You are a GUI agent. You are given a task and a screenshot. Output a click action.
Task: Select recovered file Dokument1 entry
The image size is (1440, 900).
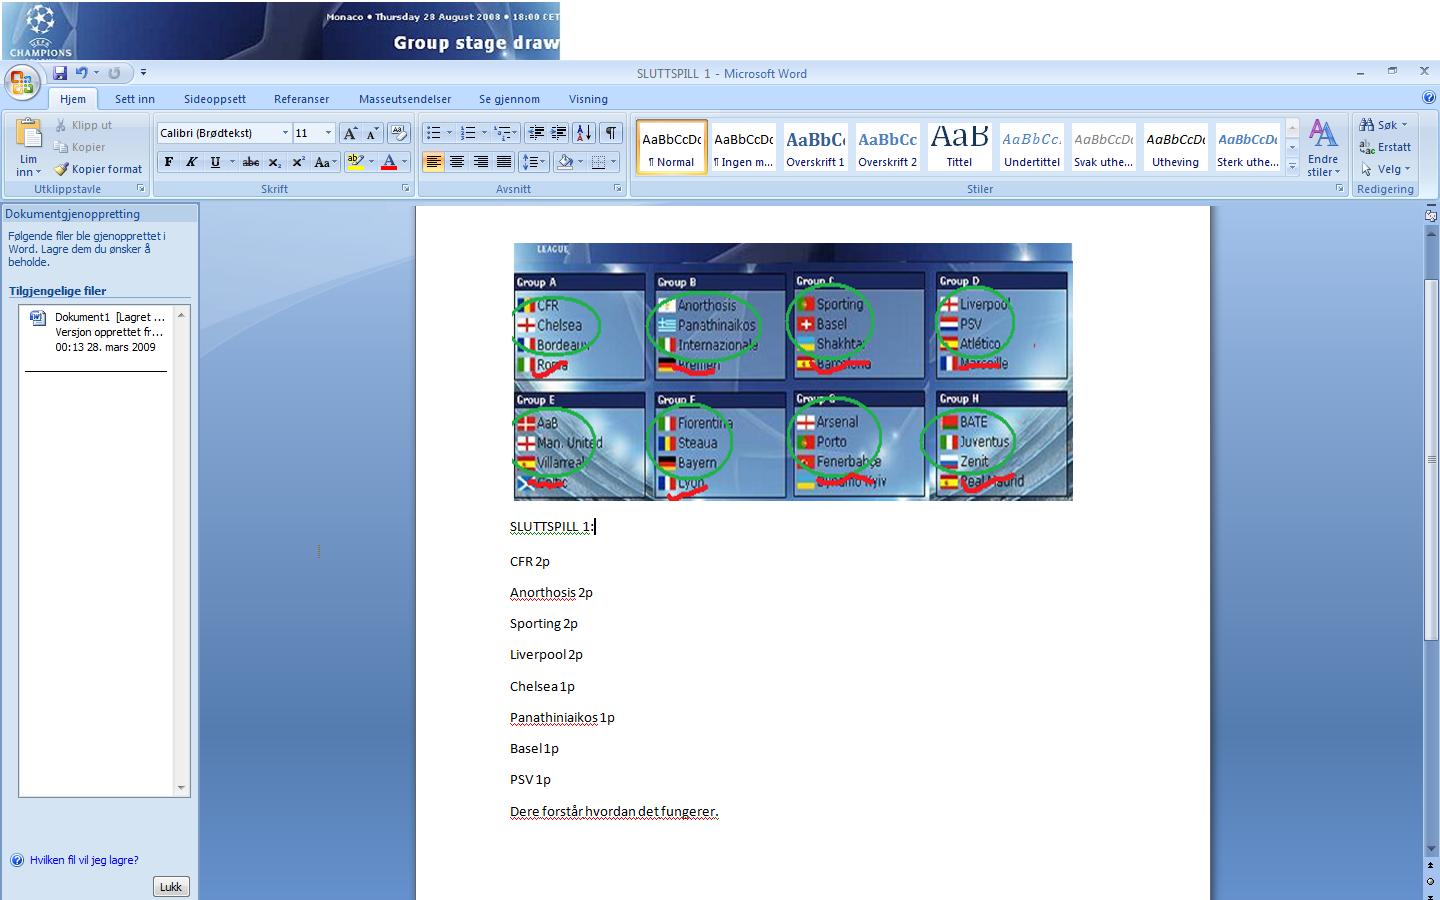pos(98,332)
